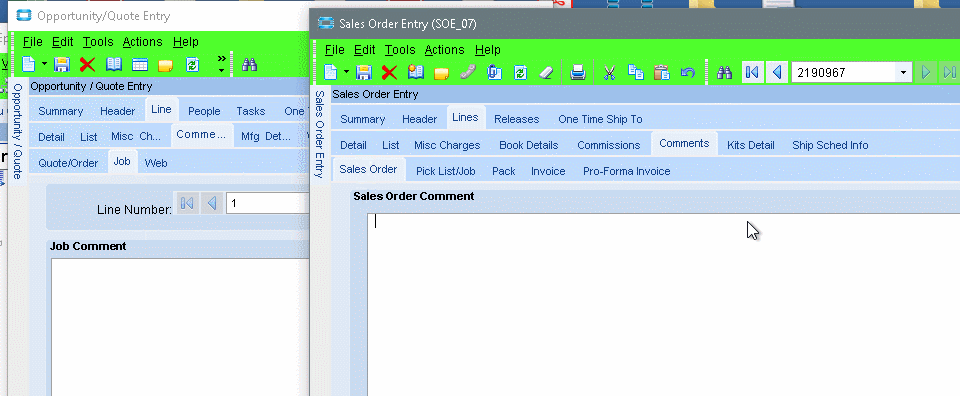Print the sales order via printer icon
The height and width of the screenshot is (396, 960).
(577, 72)
